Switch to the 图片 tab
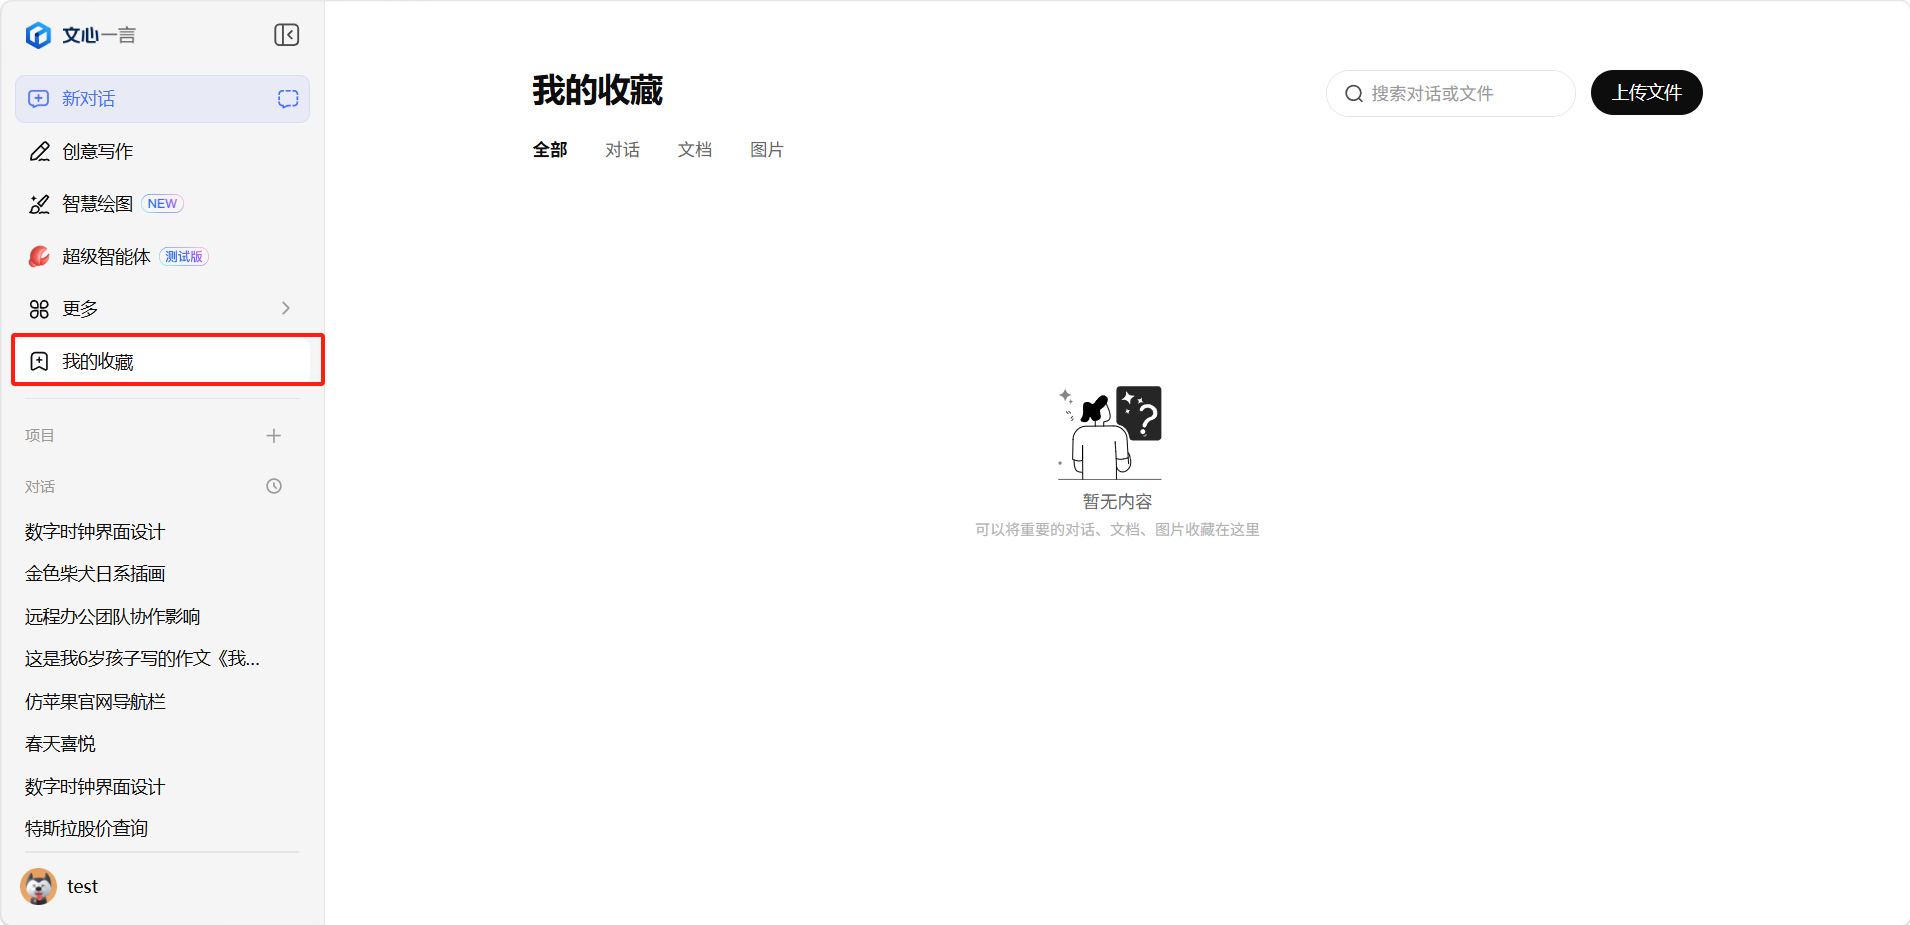 click(767, 149)
